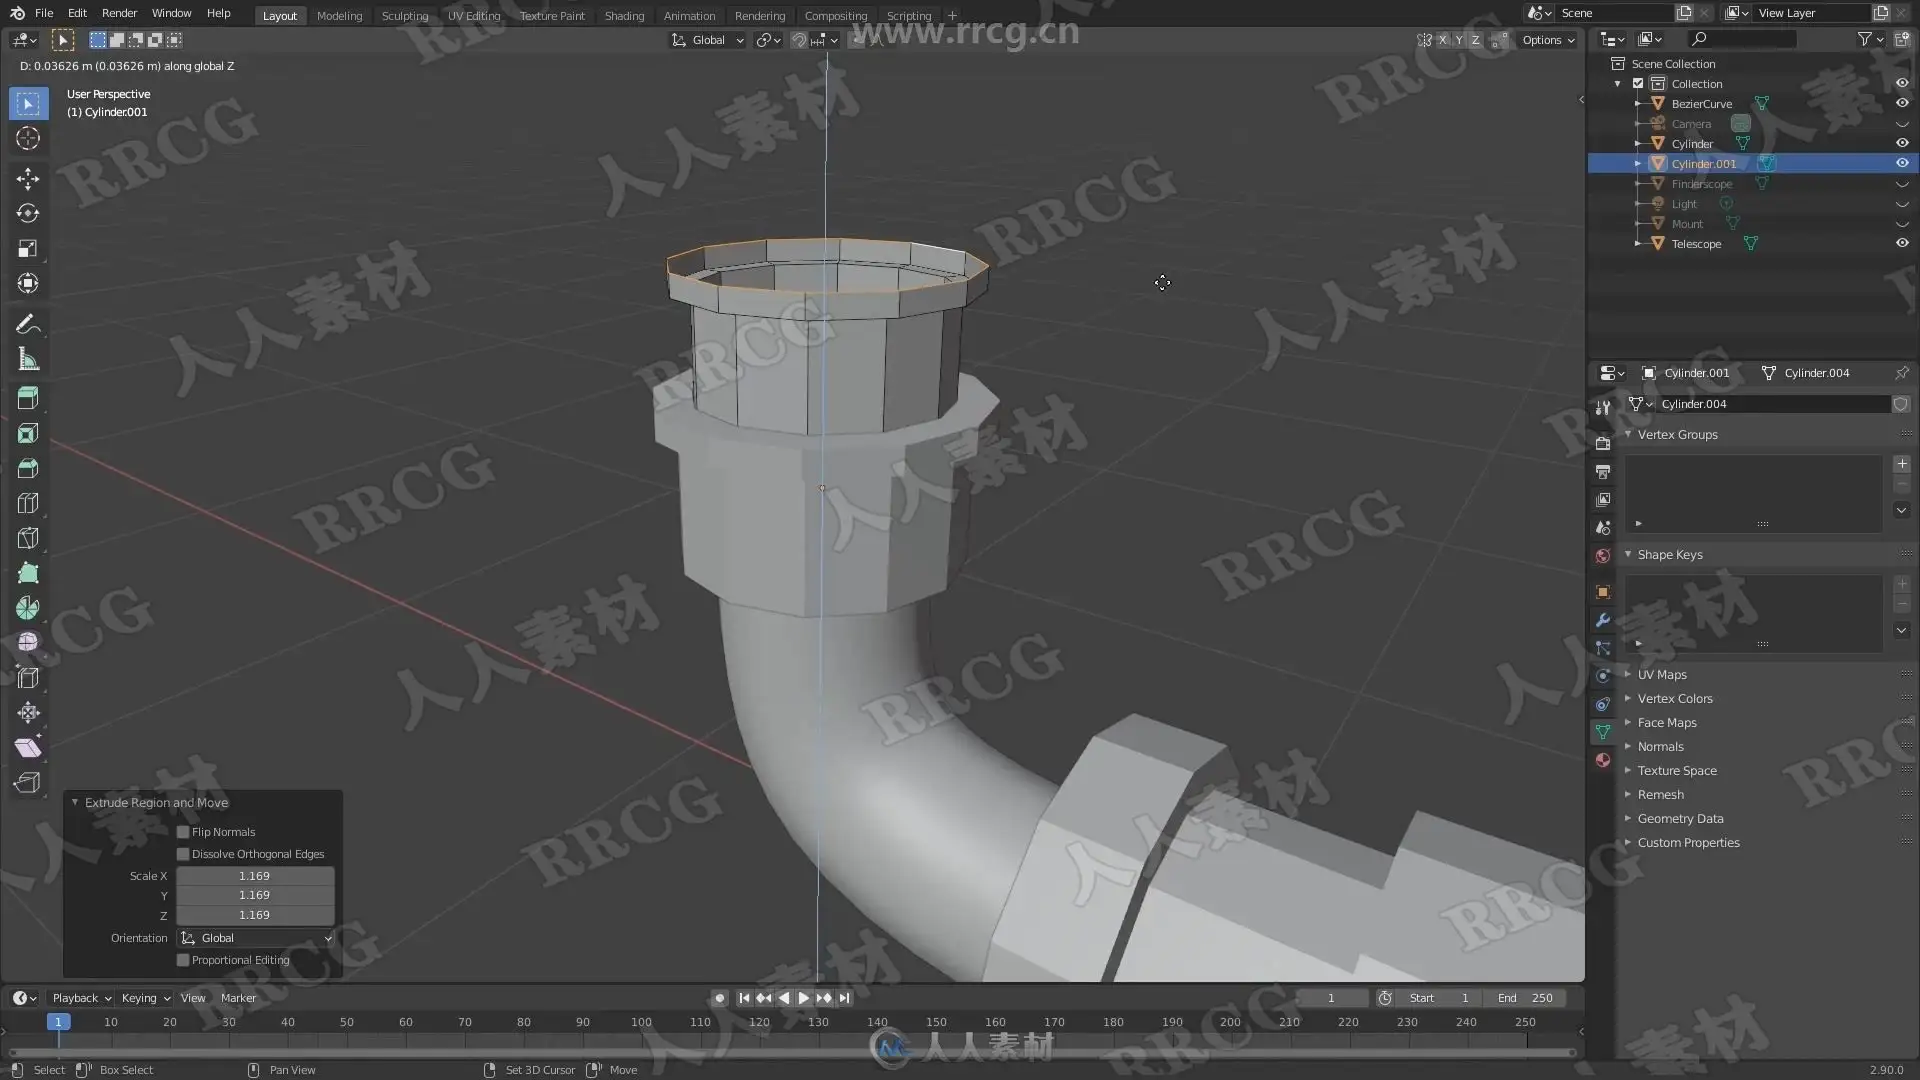Open the viewport Options button
This screenshot has height=1080, width=1920.
(1548, 40)
